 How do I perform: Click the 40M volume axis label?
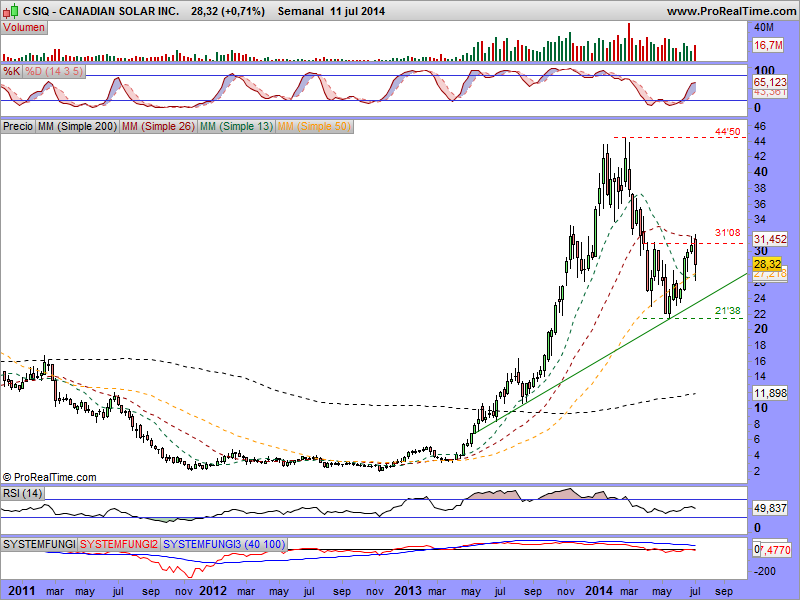point(764,27)
